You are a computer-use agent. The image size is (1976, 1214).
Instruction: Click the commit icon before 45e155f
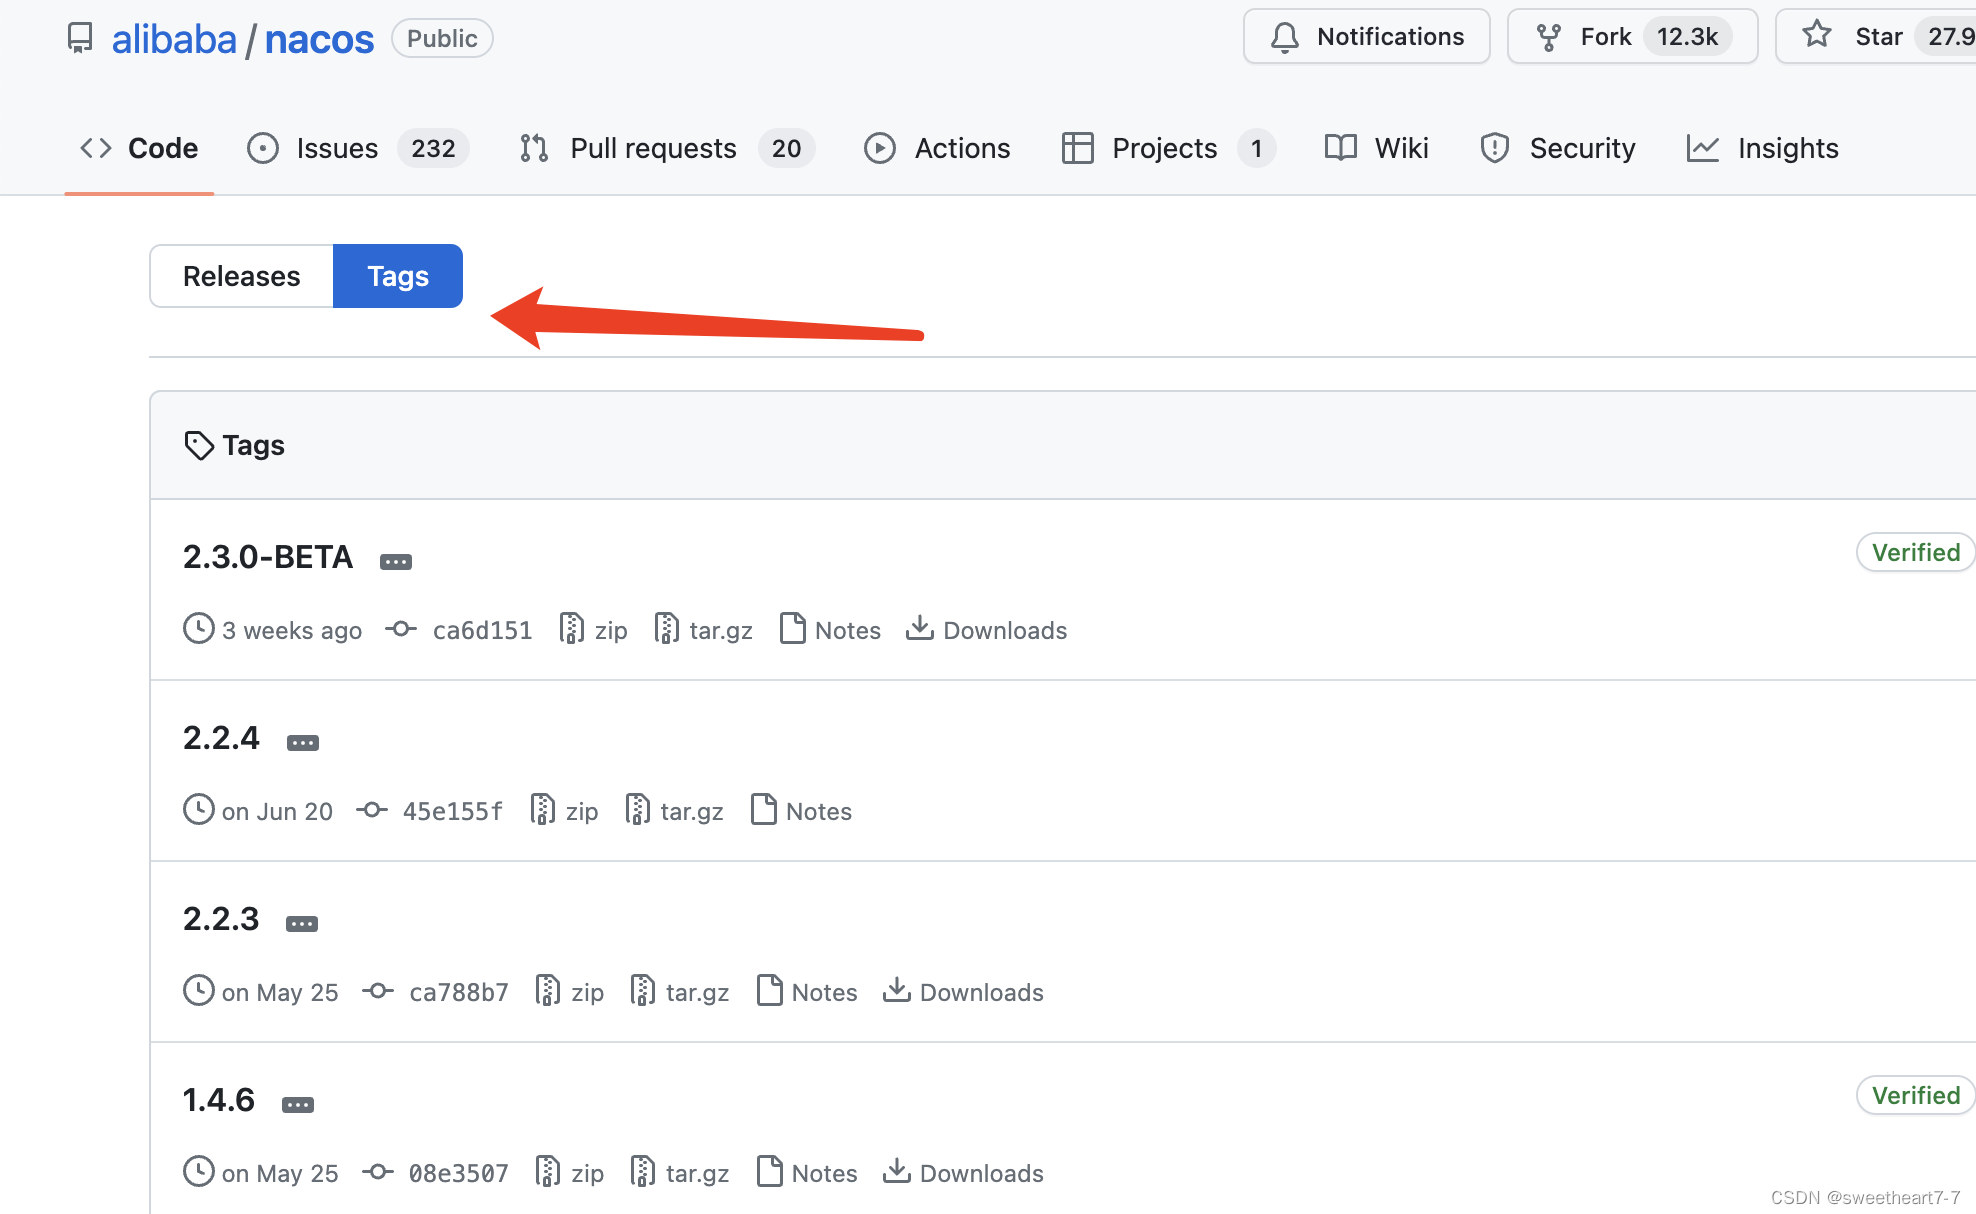(372, 810)
